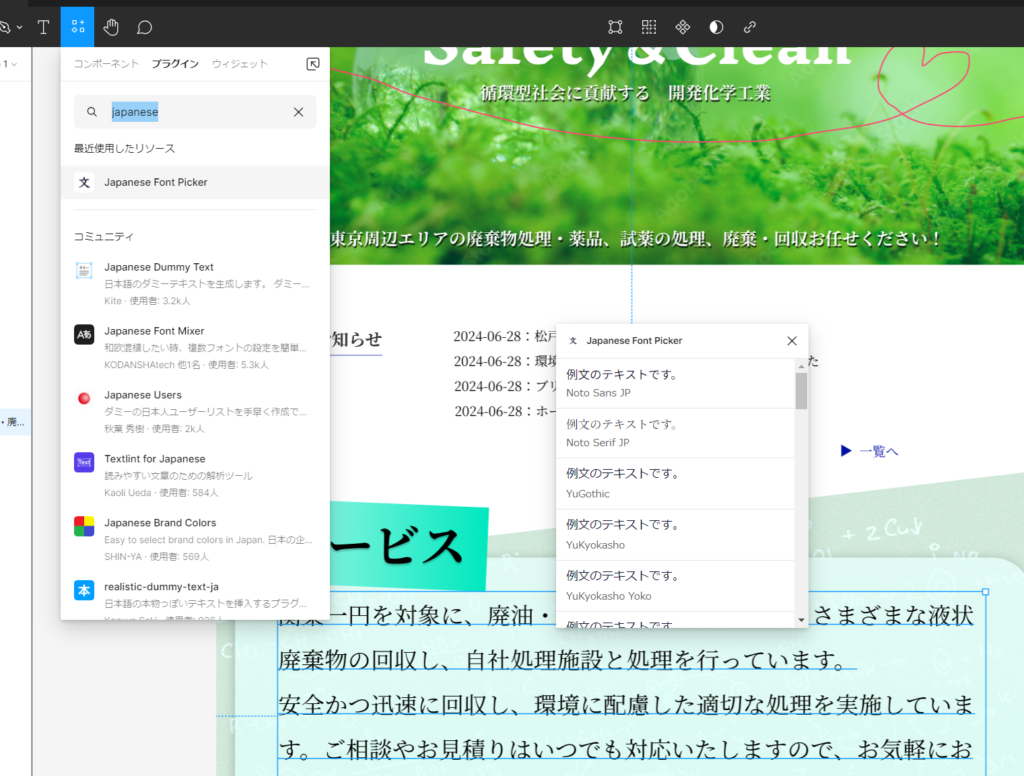1024x776 pixels.
Task: Click the ービス heading on the teal banner
Action: [395, 546]
